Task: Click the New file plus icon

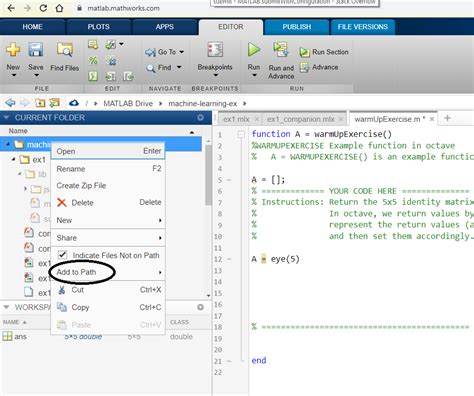Action: point(13,49)
